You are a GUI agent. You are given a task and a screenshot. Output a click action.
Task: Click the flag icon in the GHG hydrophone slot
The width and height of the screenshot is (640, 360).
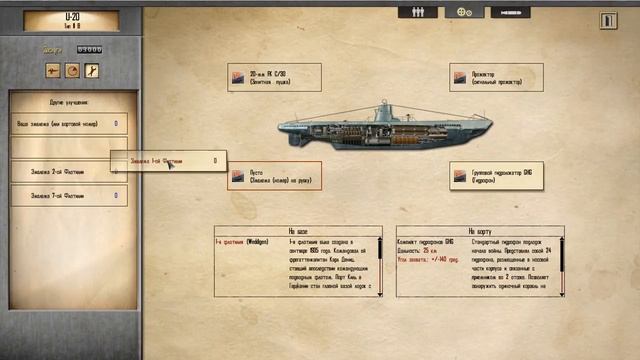pyautogui.click(x=460, y=176)
